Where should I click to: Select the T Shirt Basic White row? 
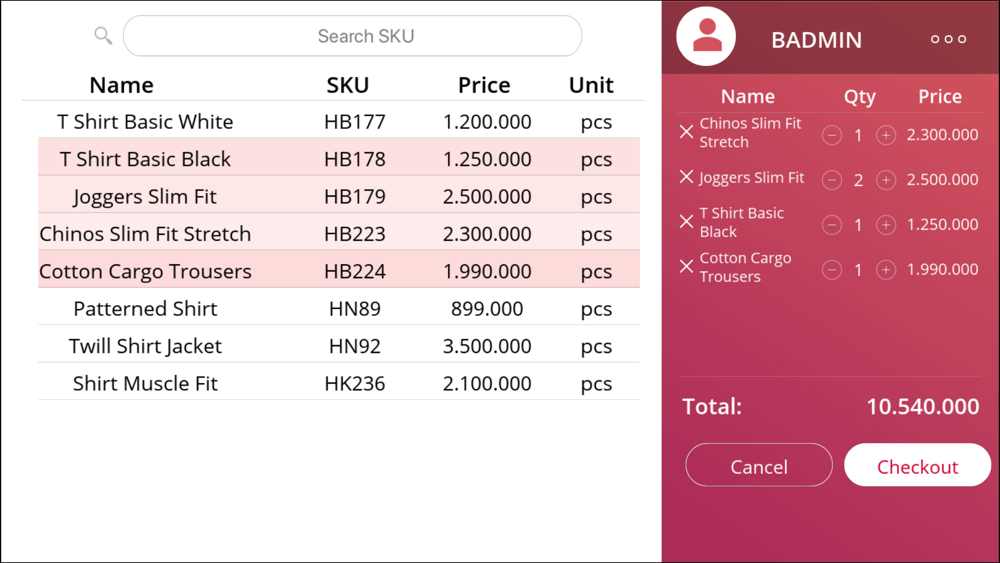[339, 121]
